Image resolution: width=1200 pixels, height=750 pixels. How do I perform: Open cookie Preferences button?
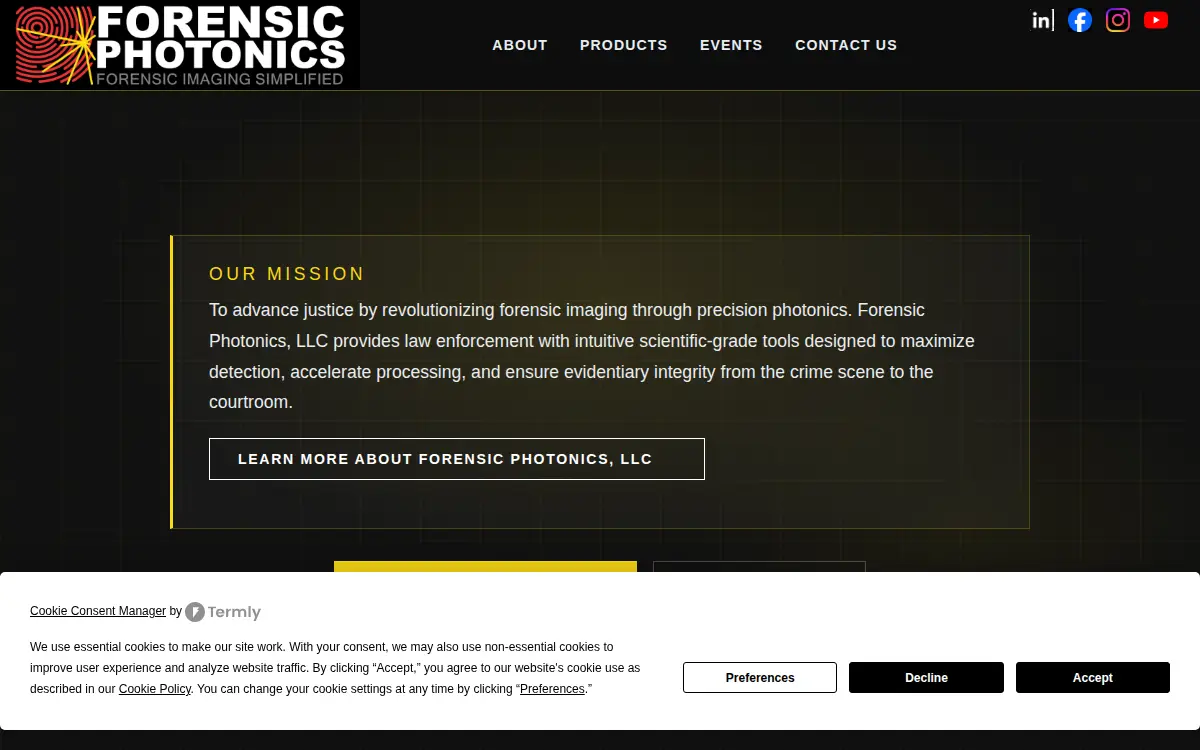(760, 677)
